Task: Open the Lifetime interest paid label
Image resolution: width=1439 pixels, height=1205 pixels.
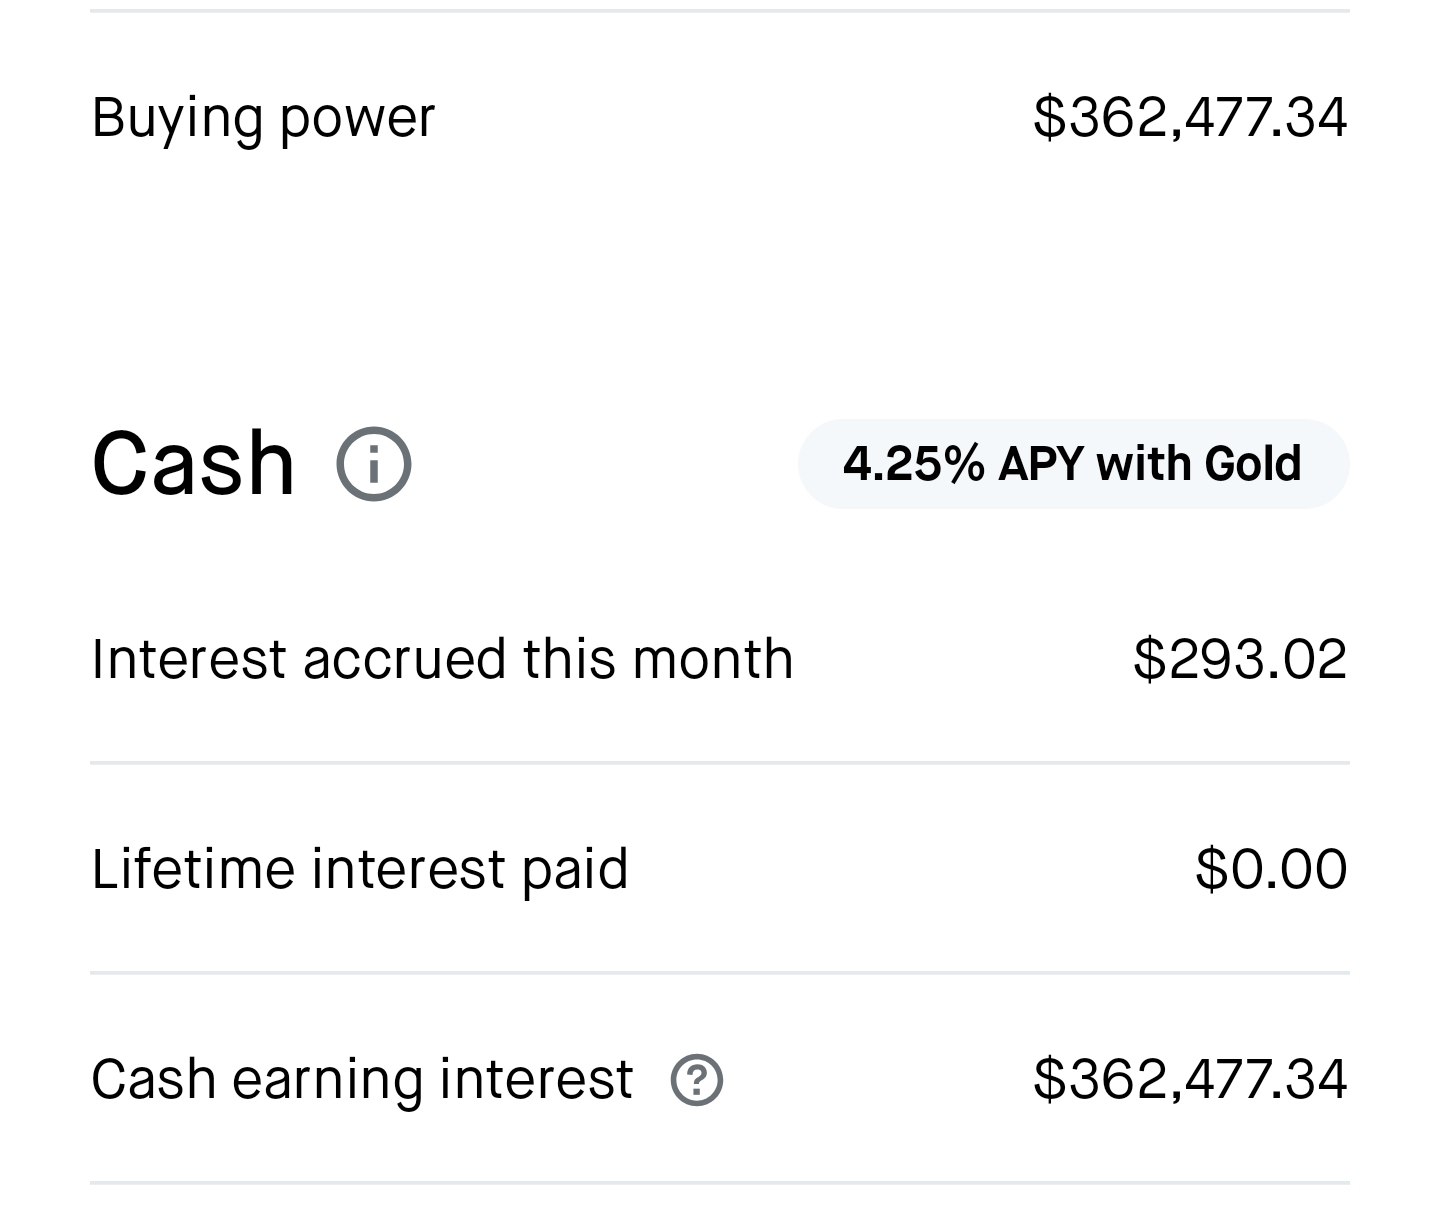Action: [x=359, y=868]
